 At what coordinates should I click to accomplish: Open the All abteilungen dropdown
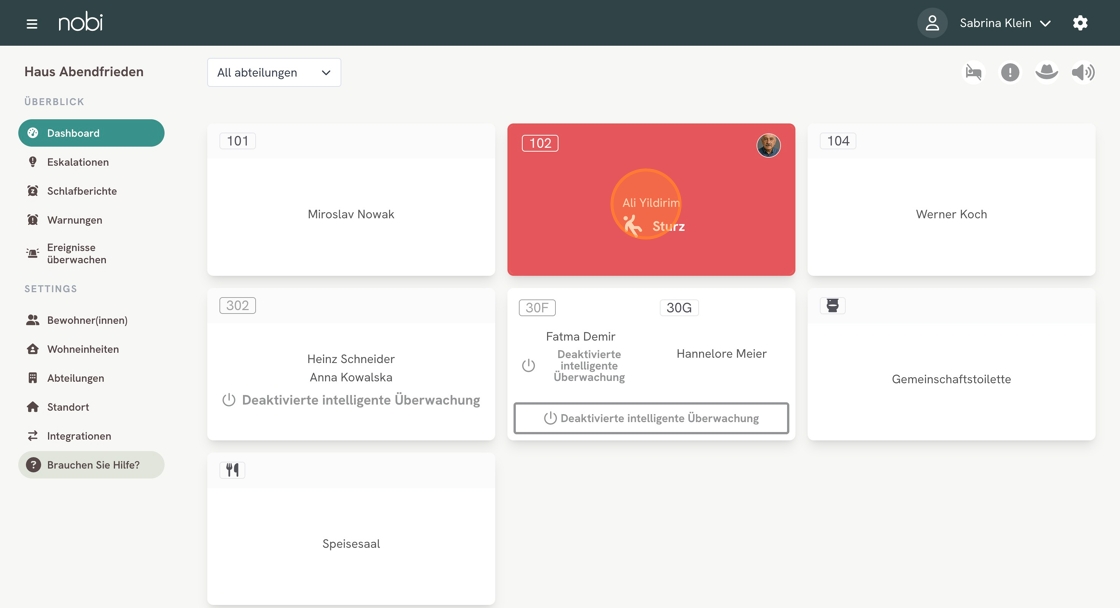(x=274, y=72)
